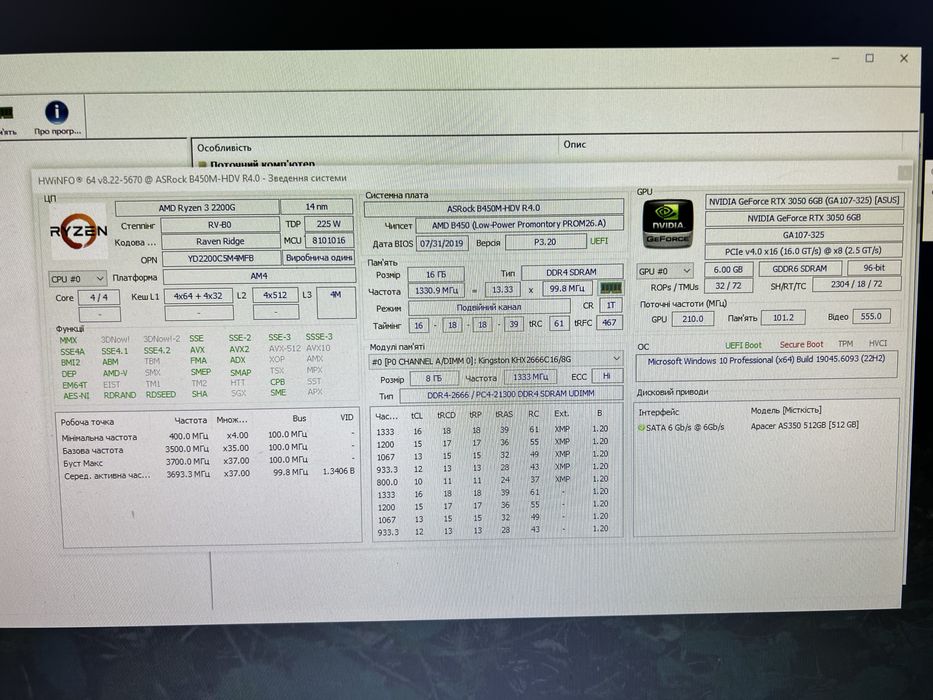Click the 6.00 GB video memory field

[728, 269]
